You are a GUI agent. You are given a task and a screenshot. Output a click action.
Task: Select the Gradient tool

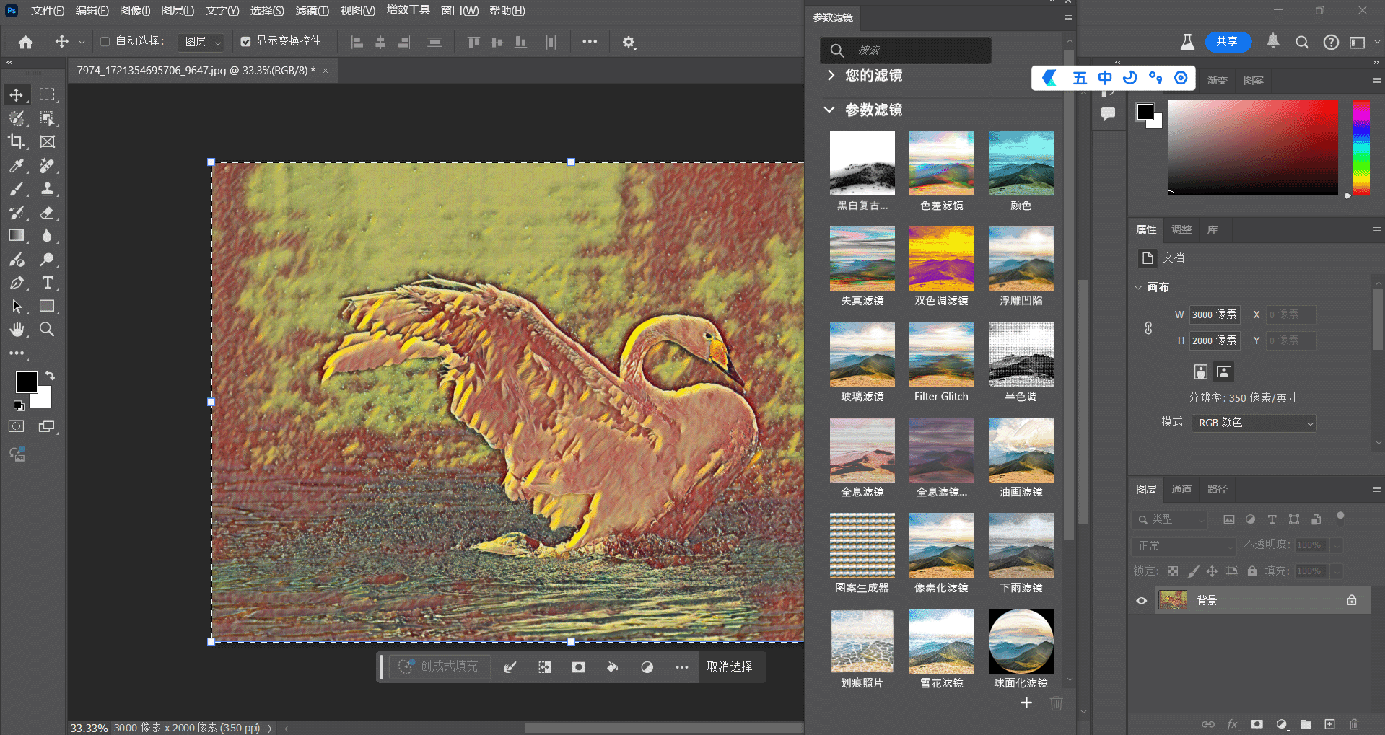point(16,235)
